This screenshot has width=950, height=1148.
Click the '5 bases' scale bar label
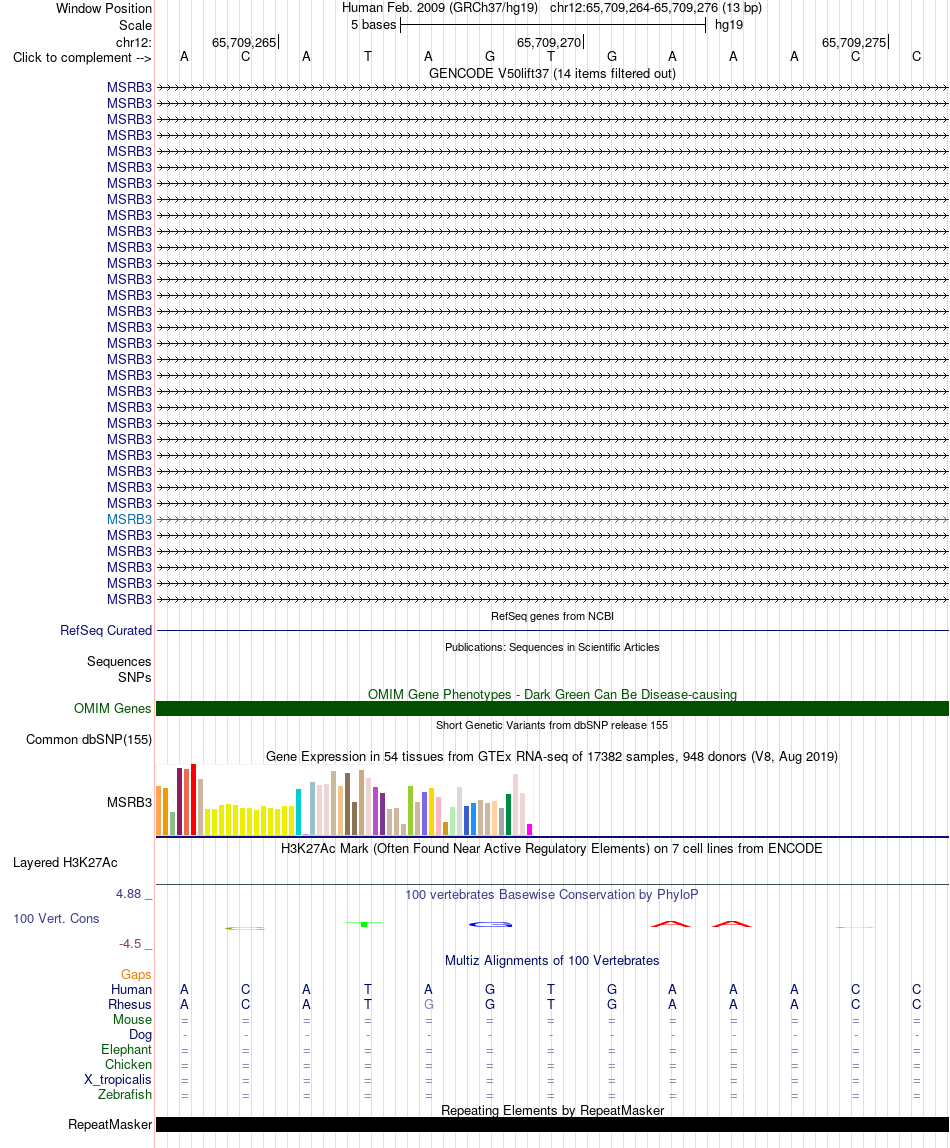pos(373,25)
